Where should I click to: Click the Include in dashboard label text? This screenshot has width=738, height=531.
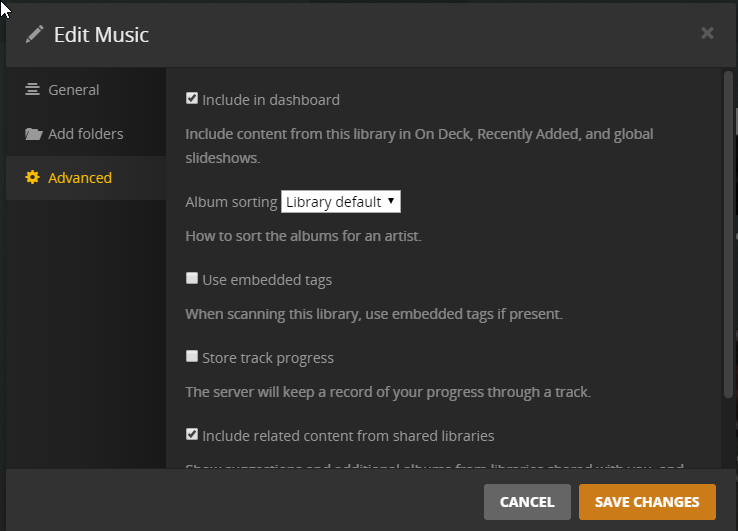tap(271, 100)
